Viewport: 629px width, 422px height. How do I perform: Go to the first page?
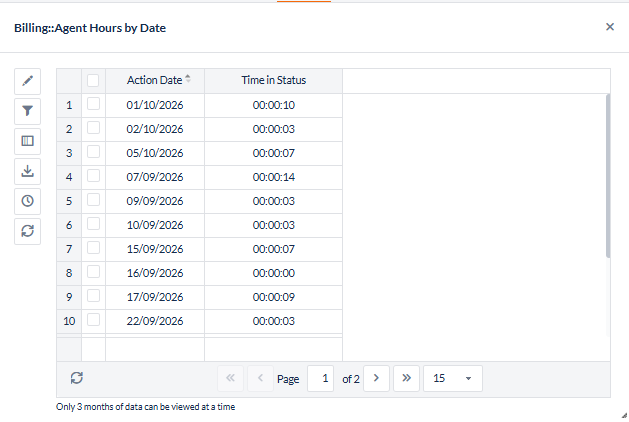click(230, 378)
